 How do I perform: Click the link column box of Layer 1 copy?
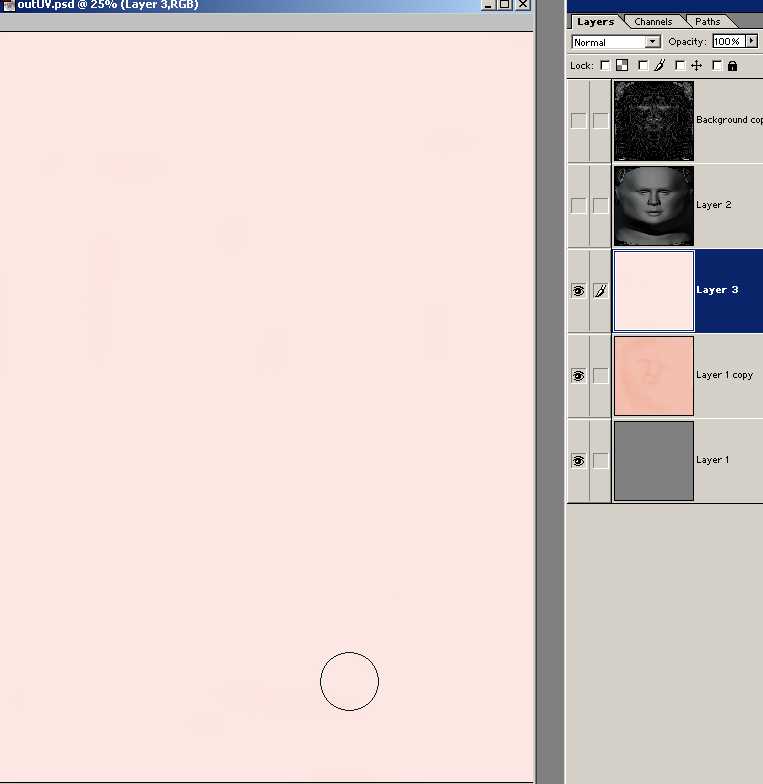[600, 376]
